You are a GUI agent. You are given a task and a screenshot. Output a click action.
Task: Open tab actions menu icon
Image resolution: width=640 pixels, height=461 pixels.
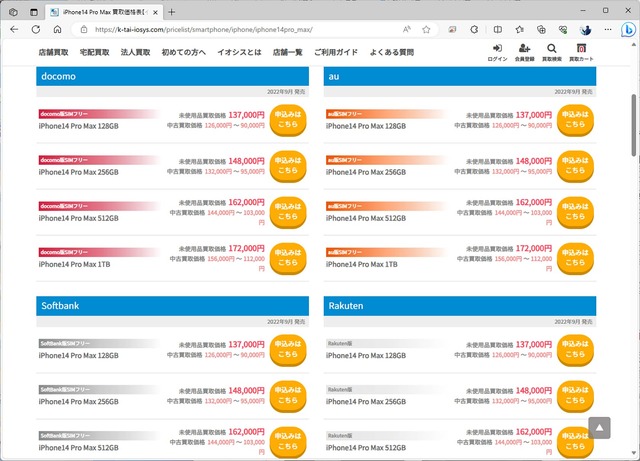(x=34, y=12)
